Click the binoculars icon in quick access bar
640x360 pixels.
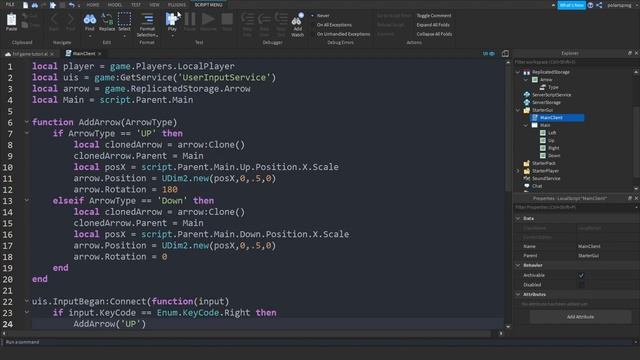[35, 5]
